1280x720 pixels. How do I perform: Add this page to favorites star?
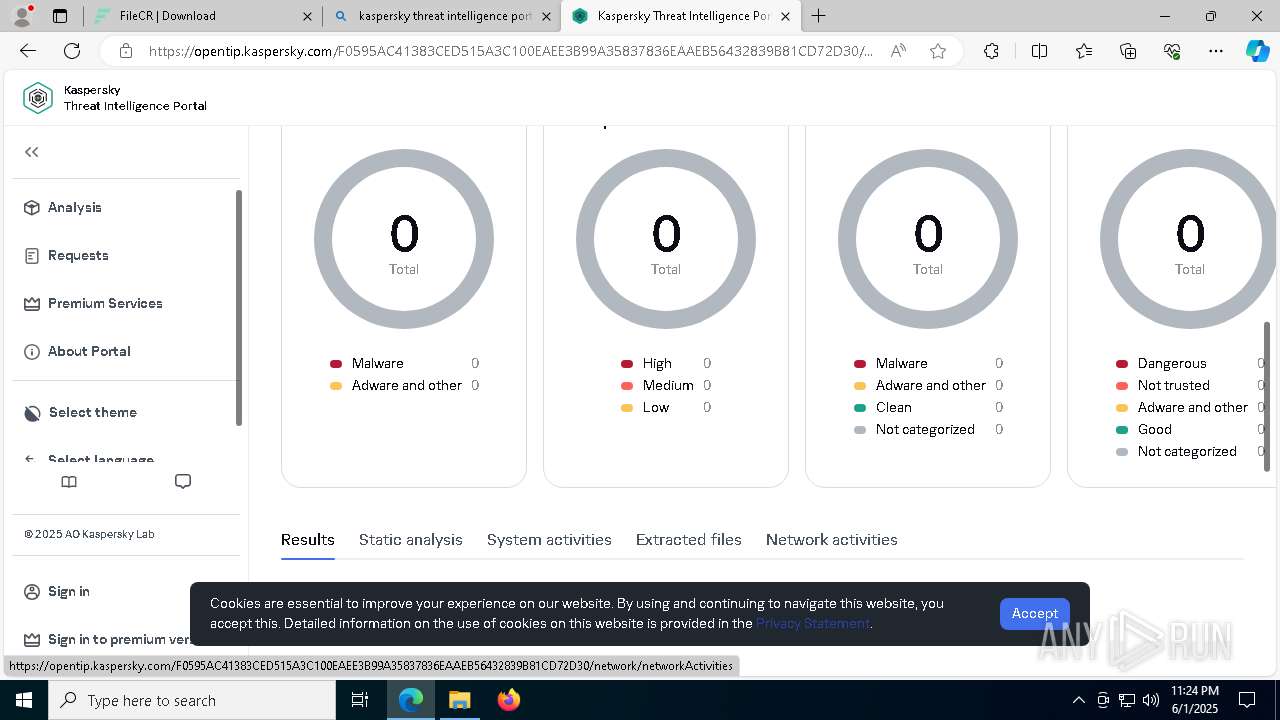[x=938, y=51]
